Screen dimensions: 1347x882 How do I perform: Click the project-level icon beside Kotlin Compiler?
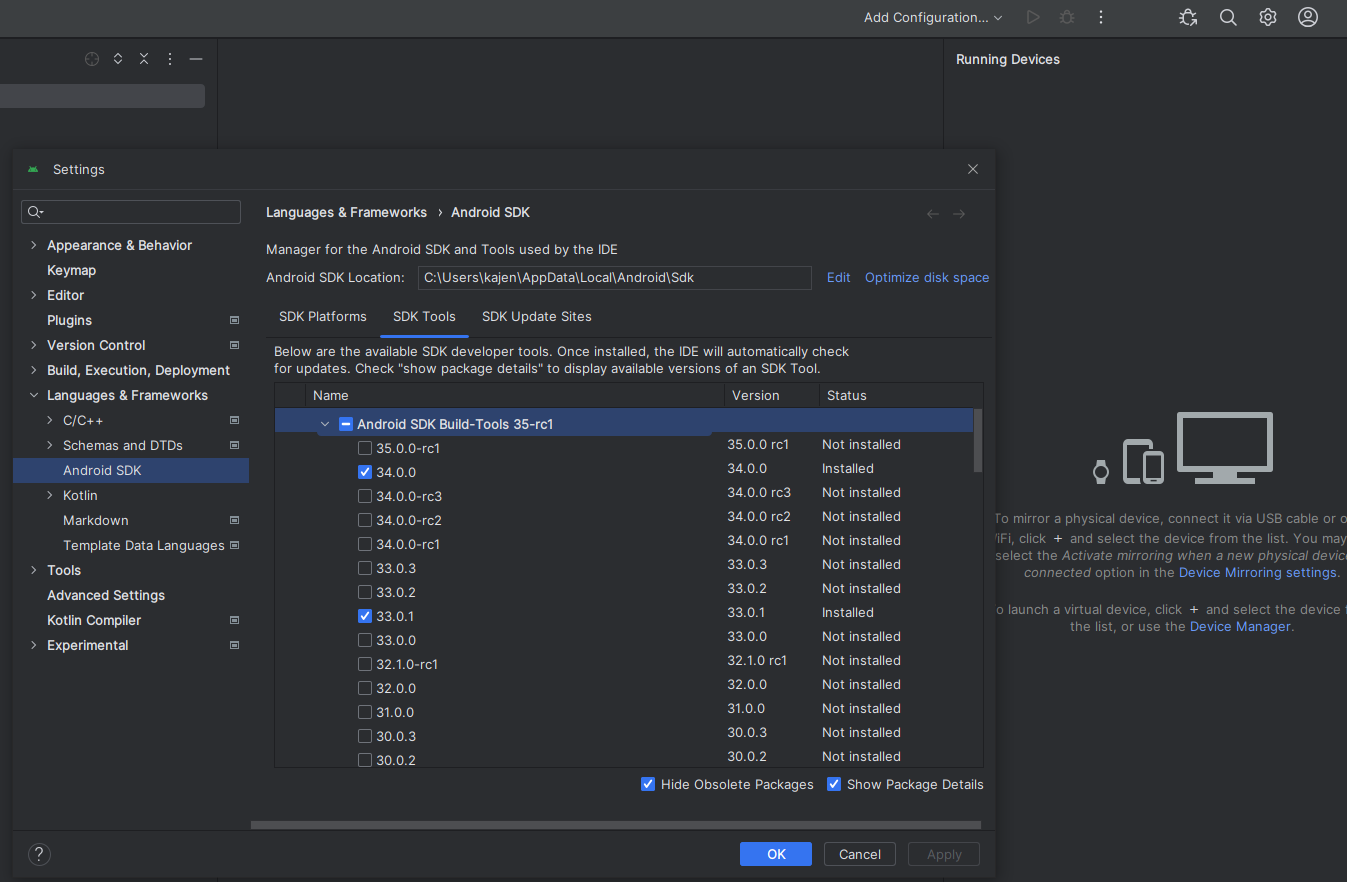(x=234, y=620)
